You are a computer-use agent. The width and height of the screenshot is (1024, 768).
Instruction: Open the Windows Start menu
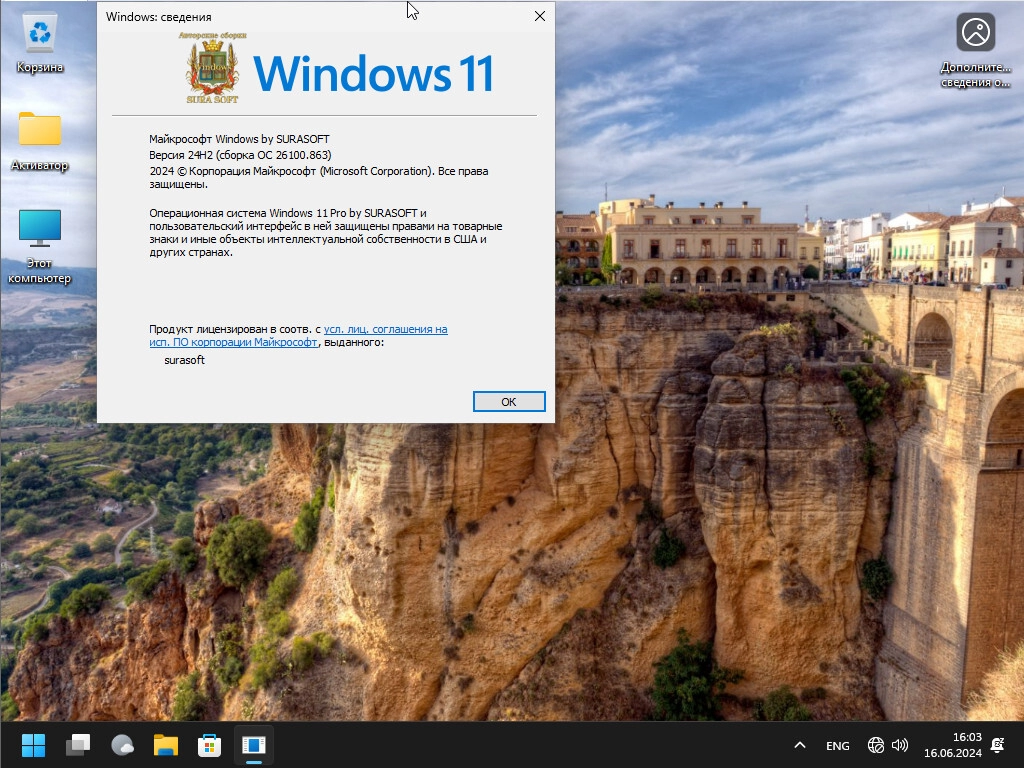(x=33, y=744)
